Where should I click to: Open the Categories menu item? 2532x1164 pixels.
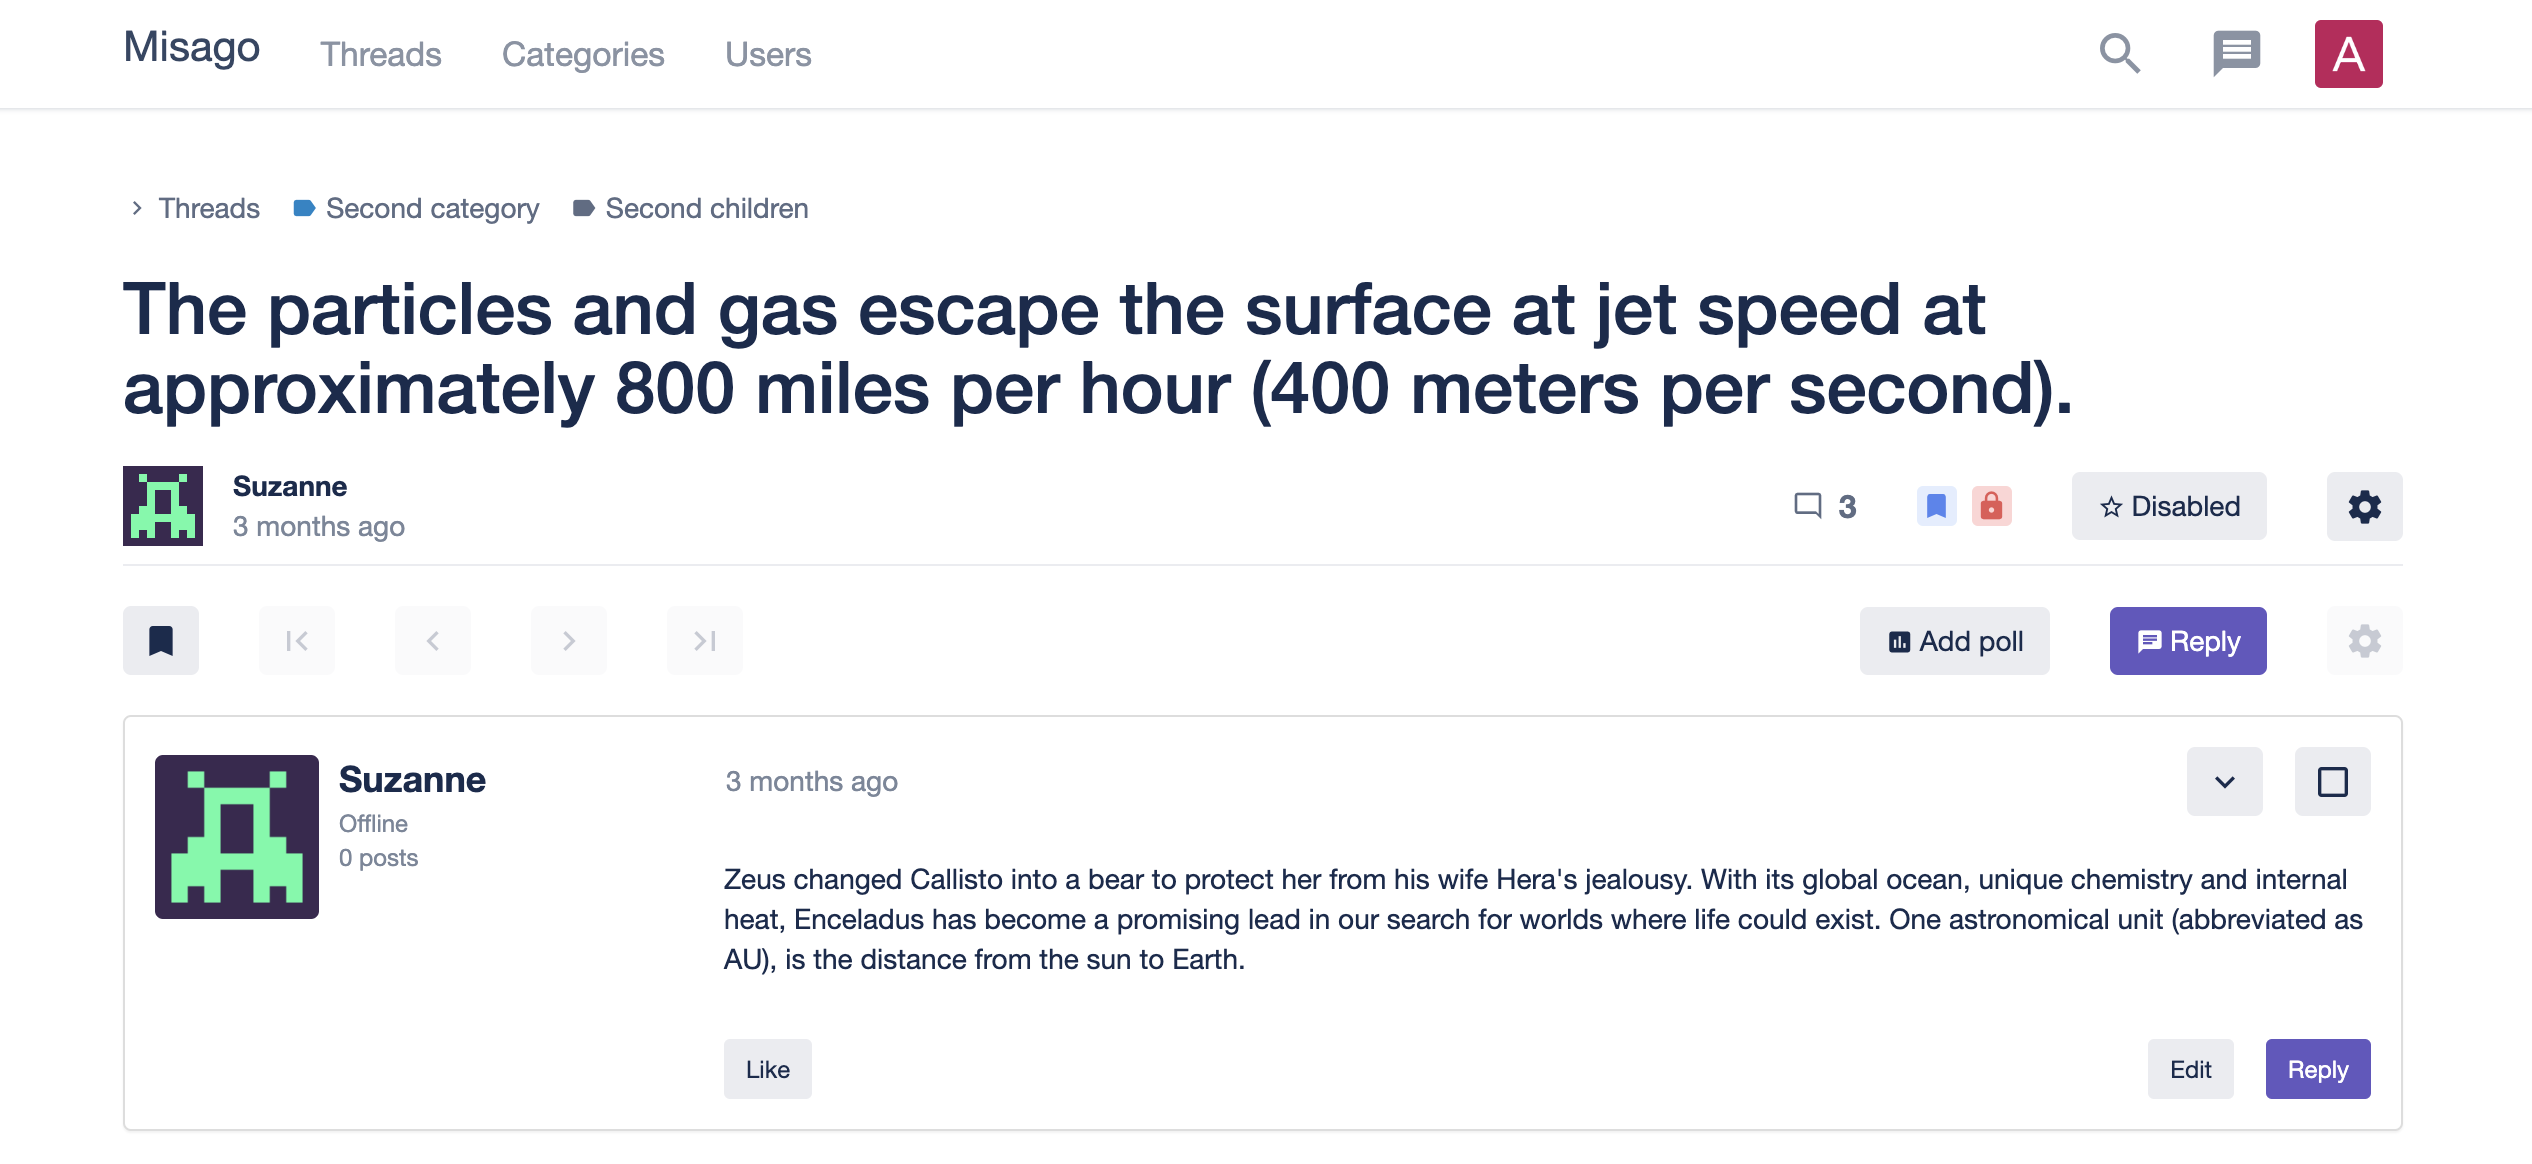pos(583,54)
